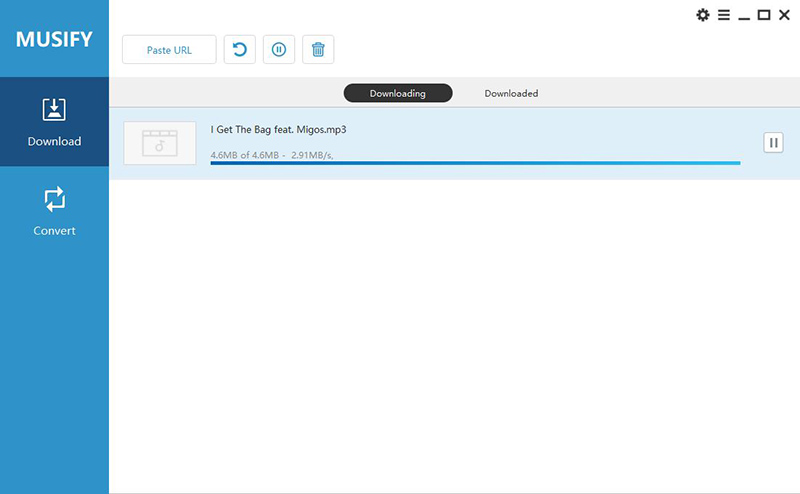Pause the I Get The Bag download

[x=773, y=143]
